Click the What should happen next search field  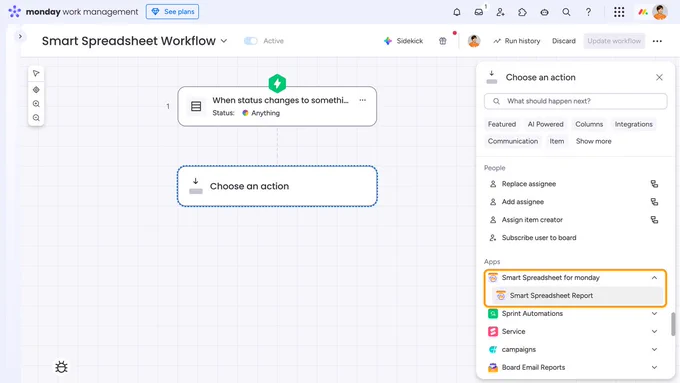pos(575,101)
